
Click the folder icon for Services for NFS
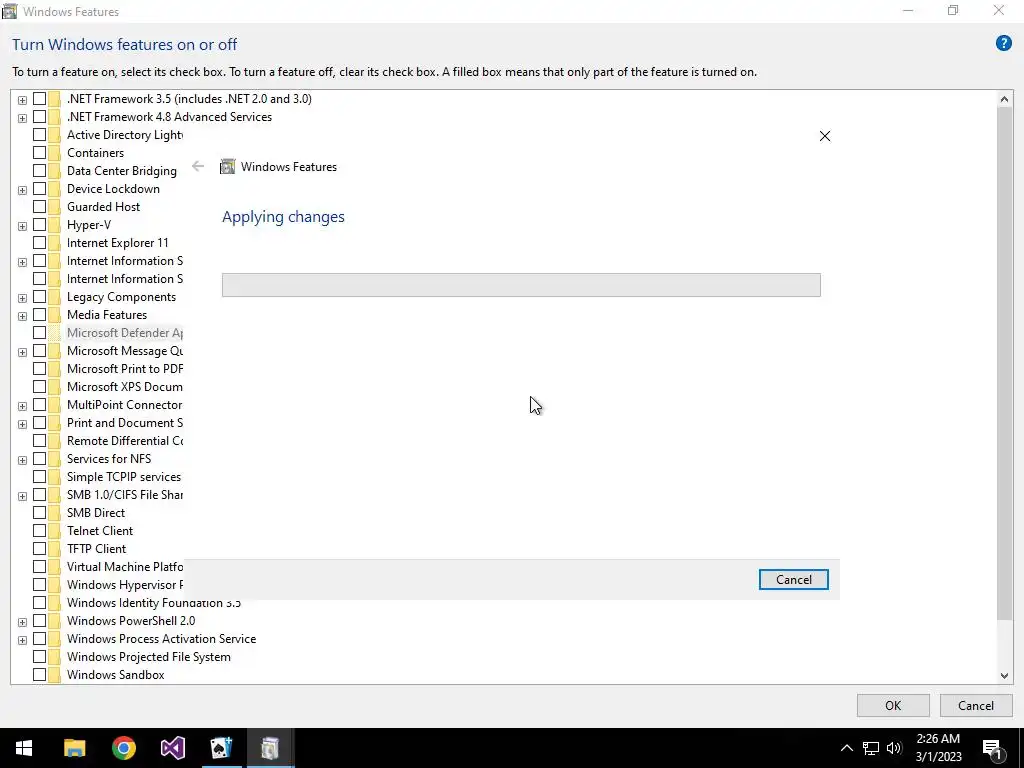click(x=55, y=458)
